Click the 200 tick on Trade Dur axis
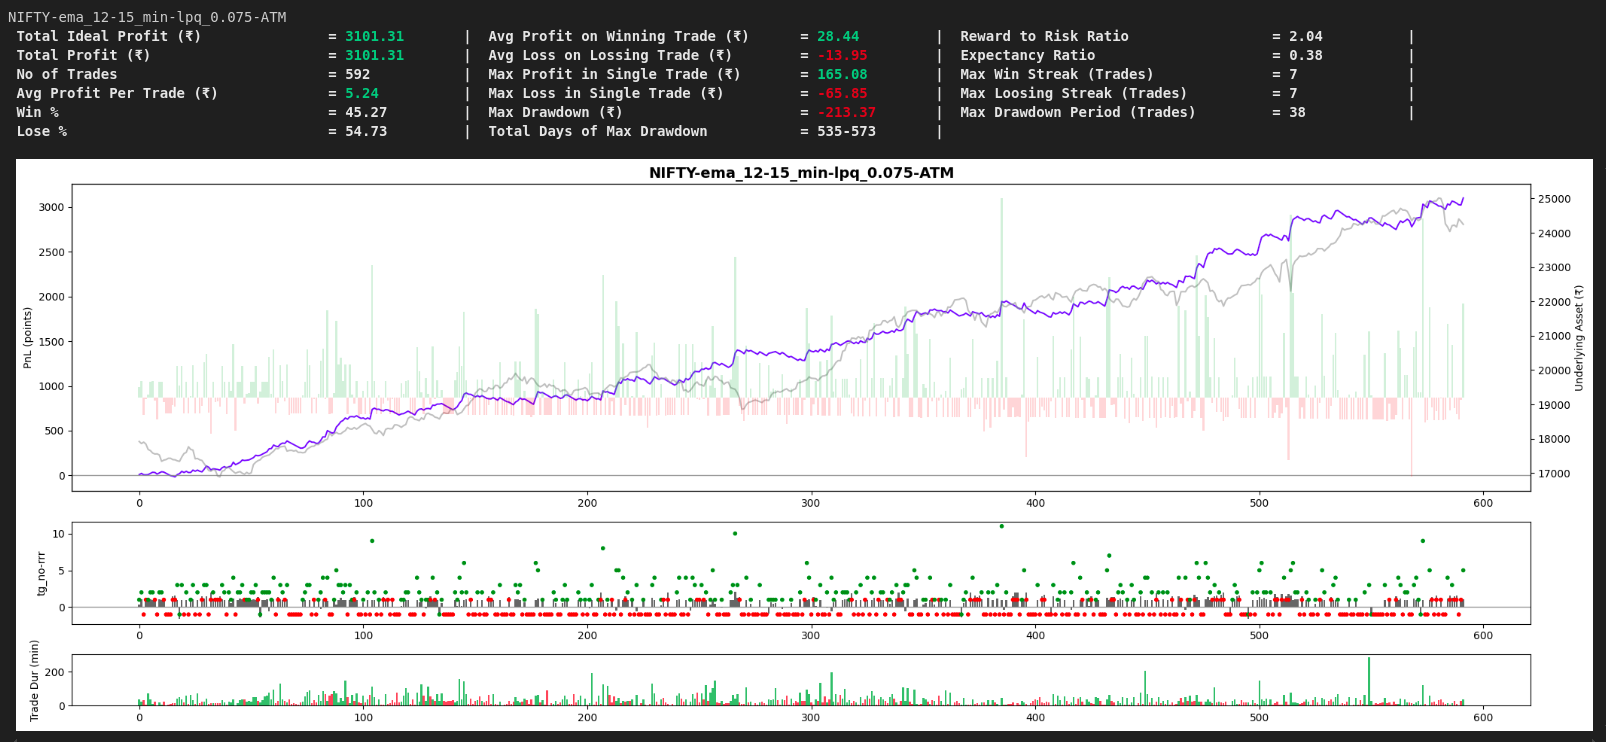Image resolution: width=1606 pixels, height=742 pixels. (x=55, y=672)
